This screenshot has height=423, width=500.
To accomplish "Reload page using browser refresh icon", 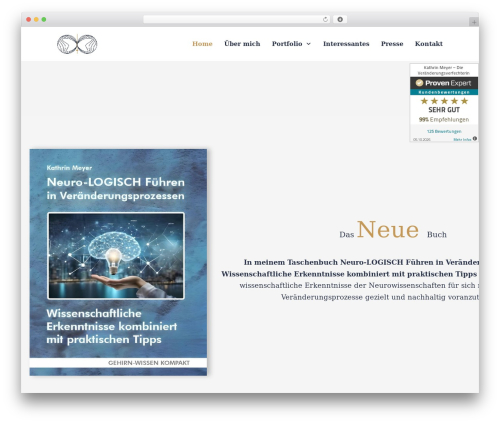I will (325, 19).
